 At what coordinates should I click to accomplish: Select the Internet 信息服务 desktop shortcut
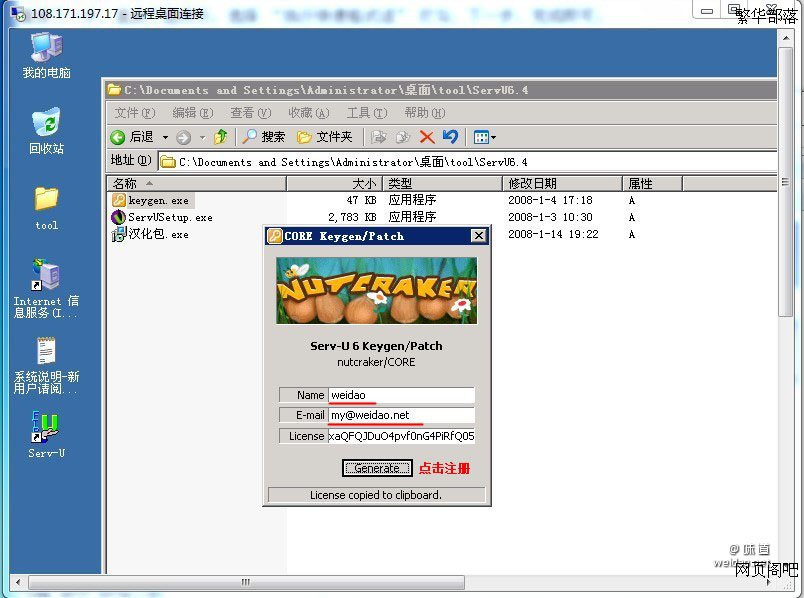pos(46,288)
